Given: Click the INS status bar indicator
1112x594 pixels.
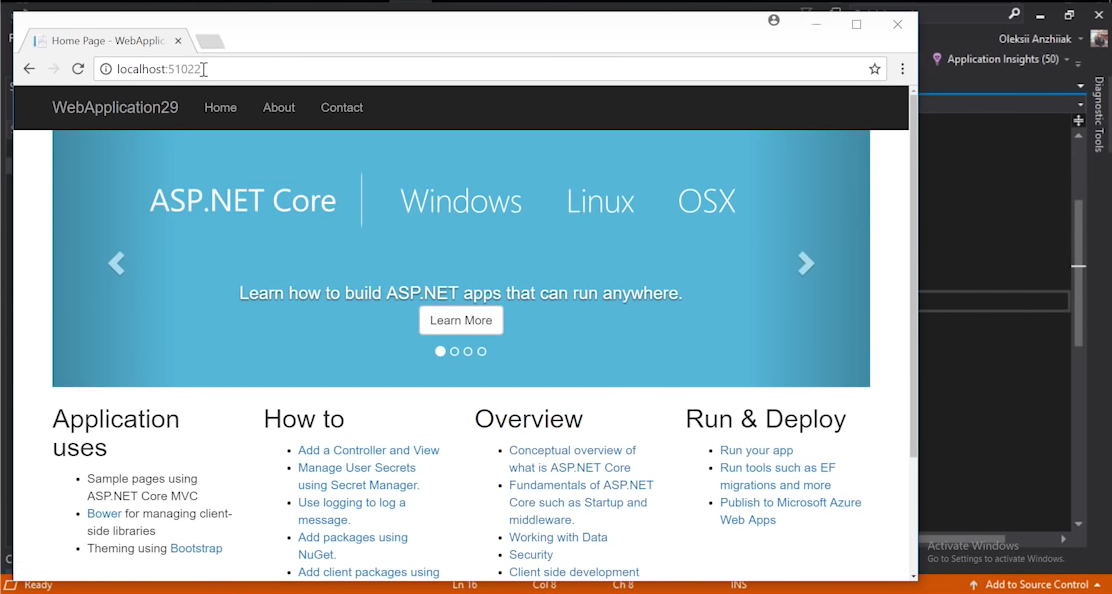Looking at the screenshot, I should 738,585.
